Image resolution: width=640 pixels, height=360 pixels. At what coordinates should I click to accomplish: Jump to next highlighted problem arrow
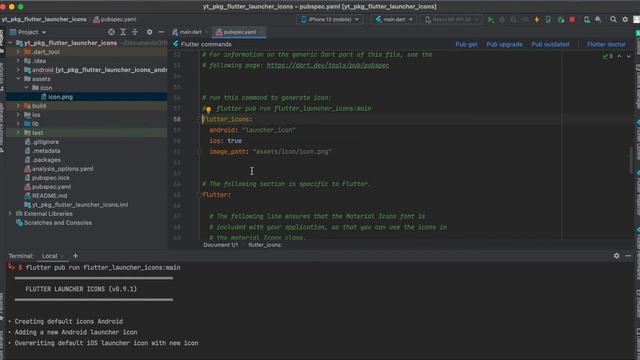click(629, 56)
